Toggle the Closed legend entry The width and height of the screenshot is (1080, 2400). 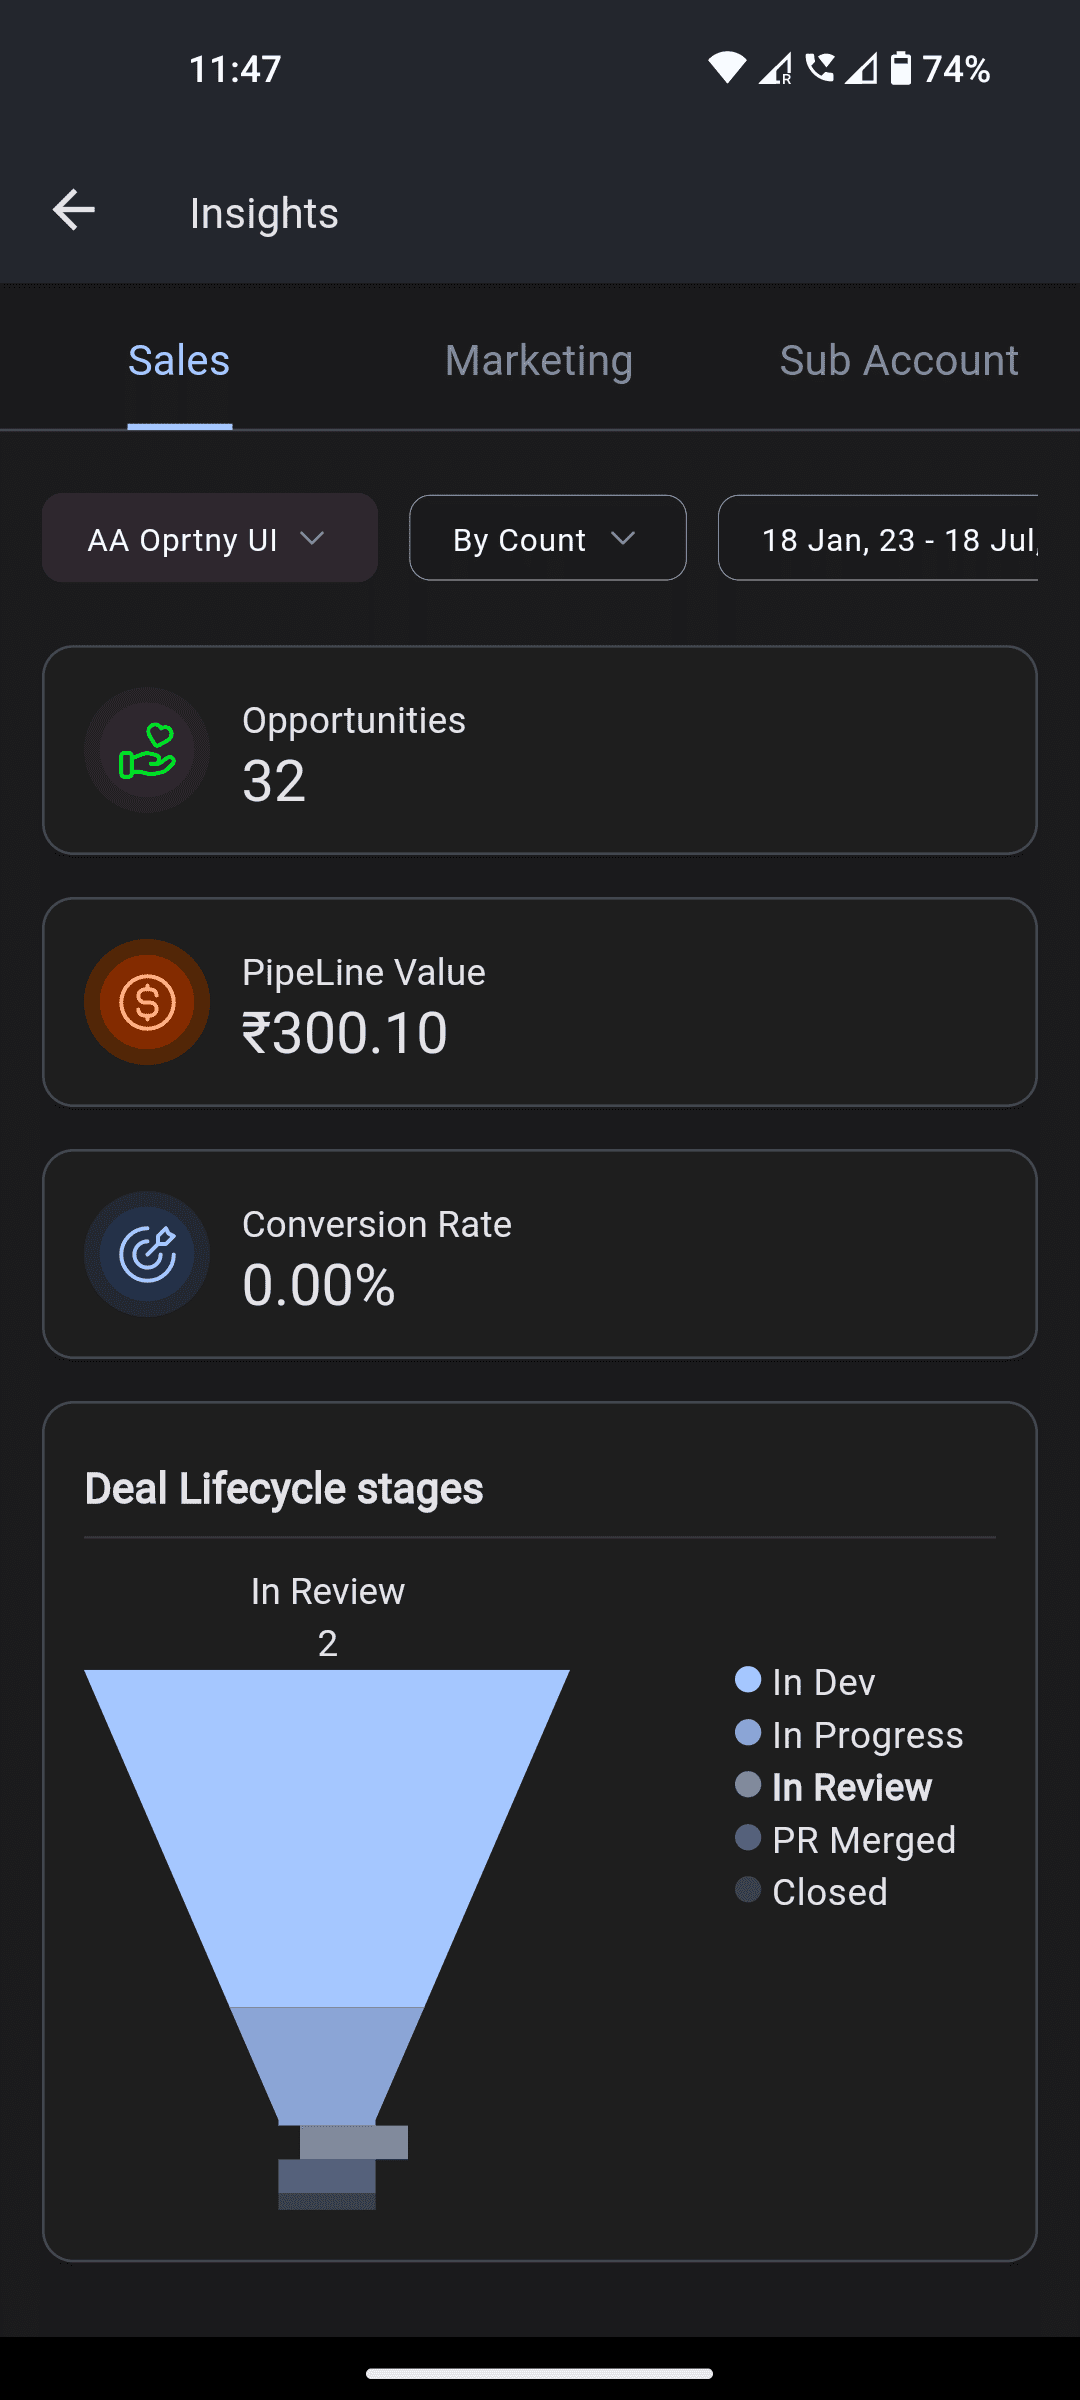click(x=811, y=1892)
